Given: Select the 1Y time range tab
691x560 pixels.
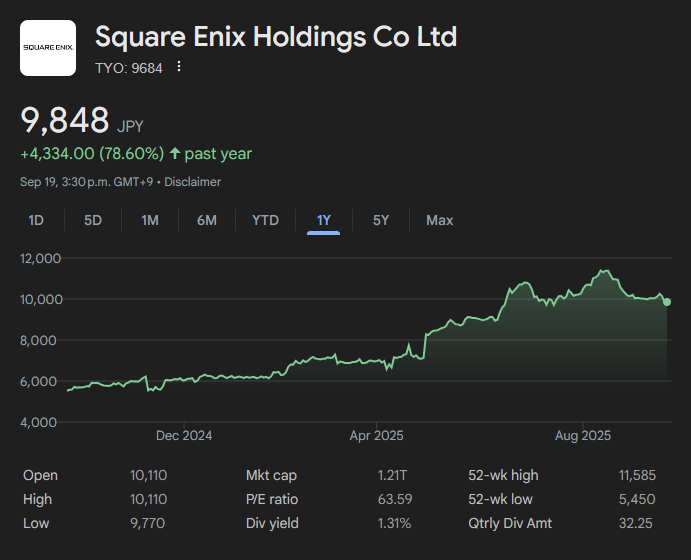Looking at the screenshot, I should 323,220.
